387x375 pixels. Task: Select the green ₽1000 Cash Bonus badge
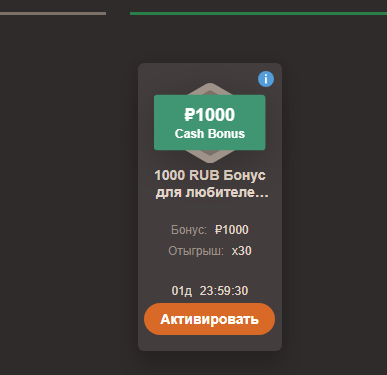(x=210, y=123)
